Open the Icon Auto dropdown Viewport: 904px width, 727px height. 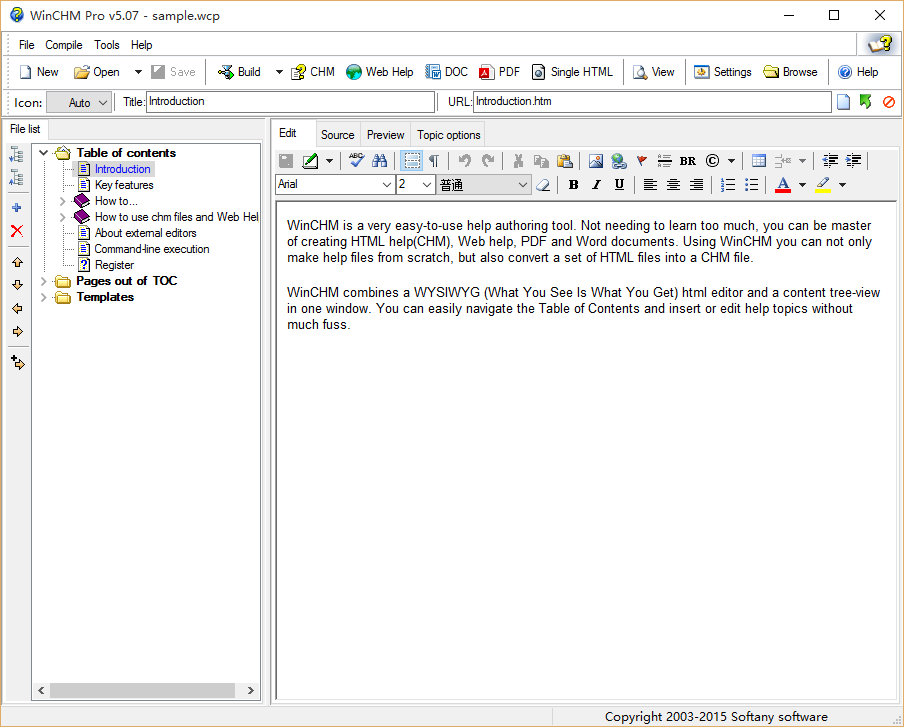(x=79, y=103)
